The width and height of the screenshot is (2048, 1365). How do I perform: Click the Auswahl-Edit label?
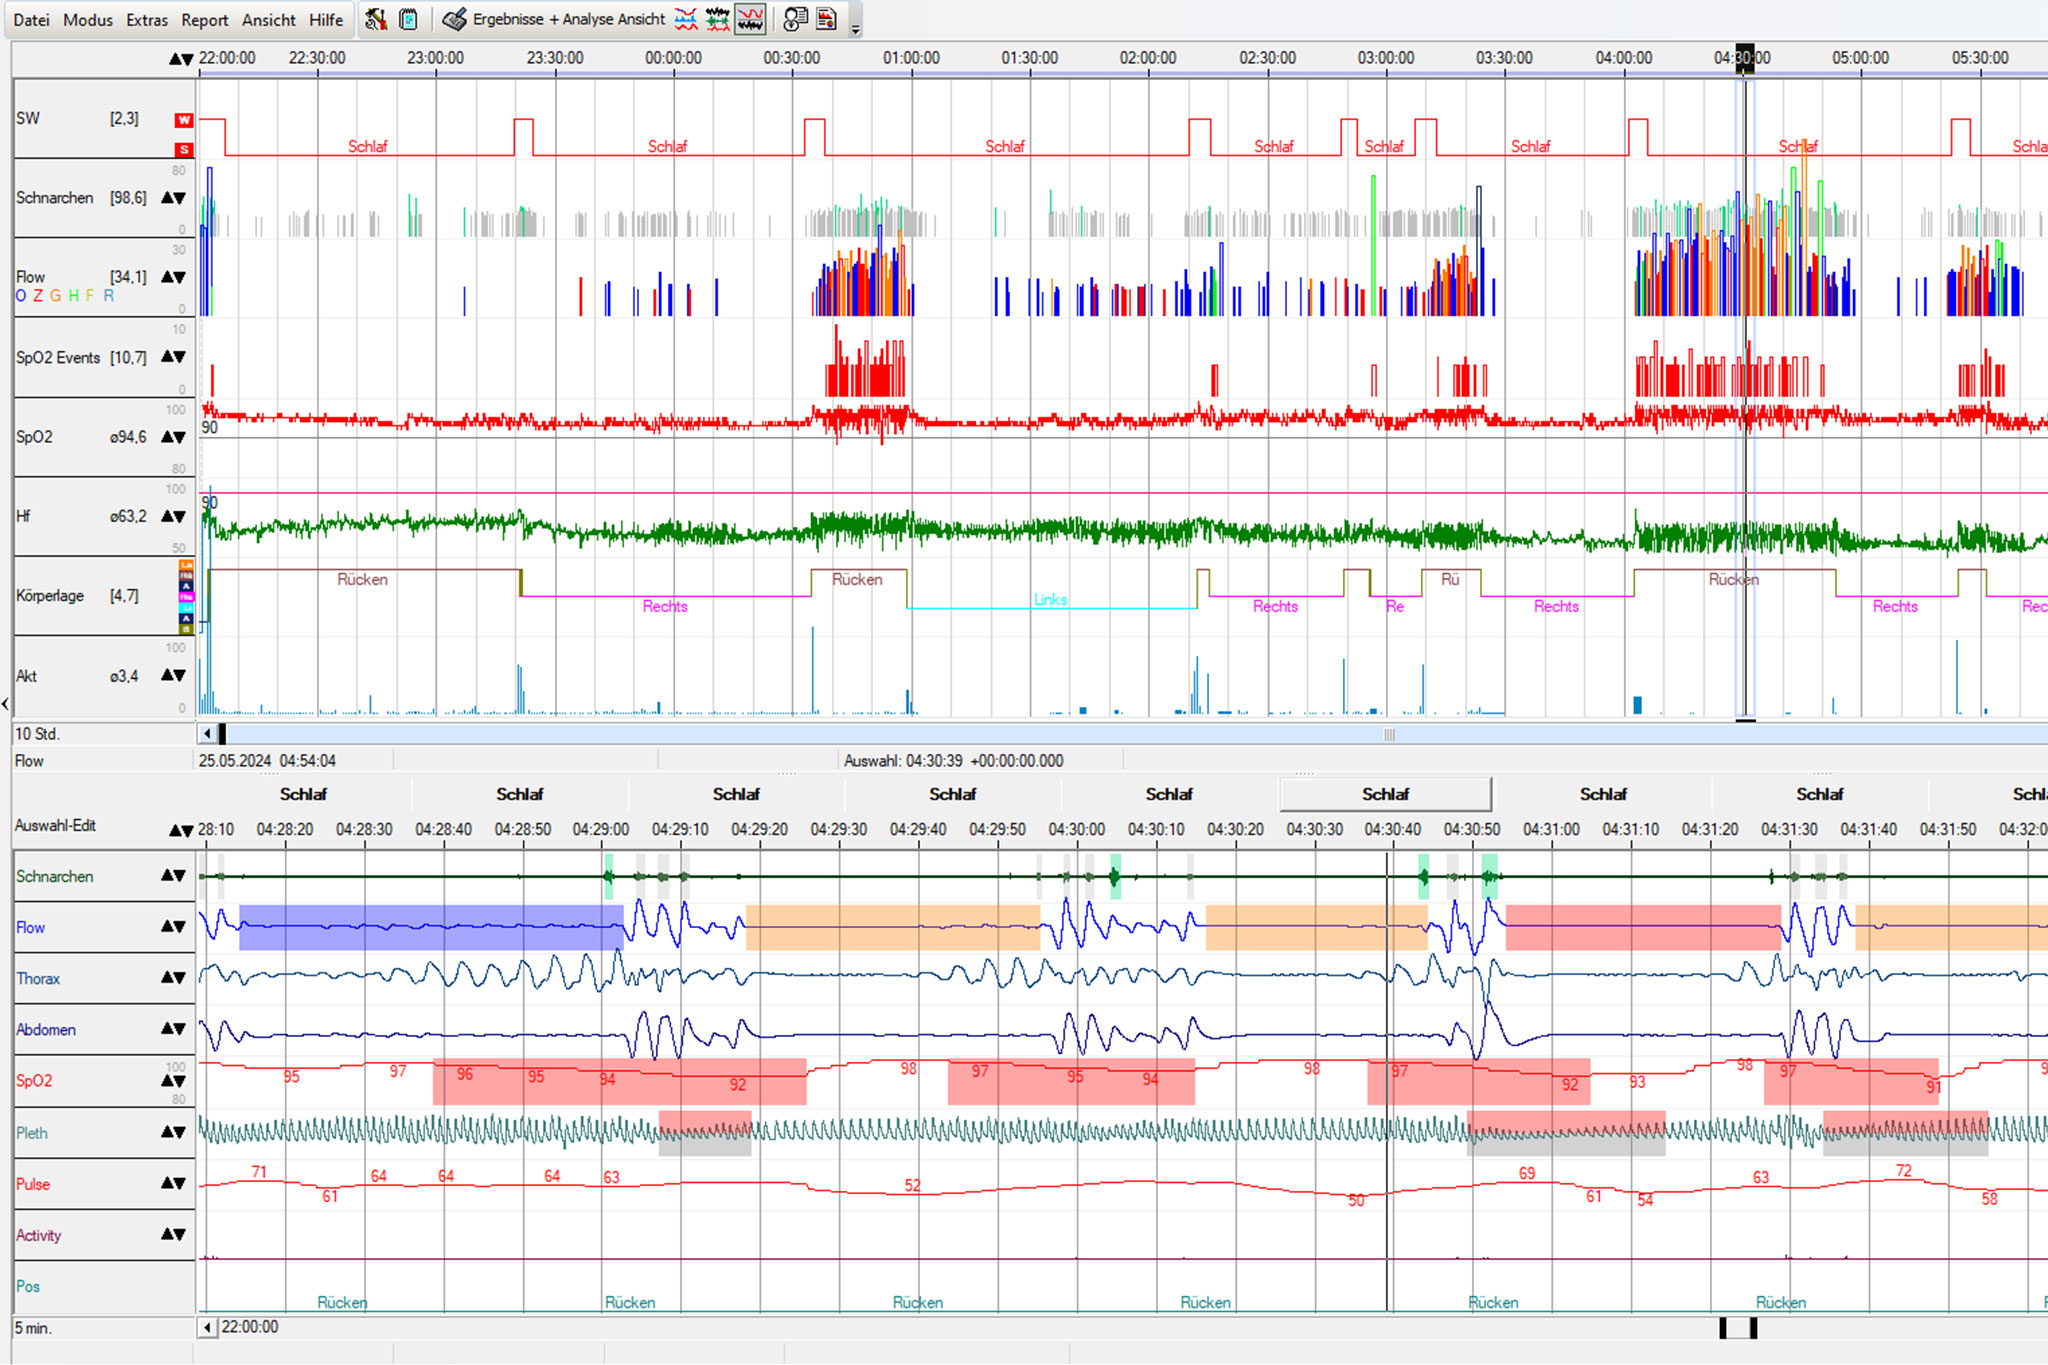[55, 825]
